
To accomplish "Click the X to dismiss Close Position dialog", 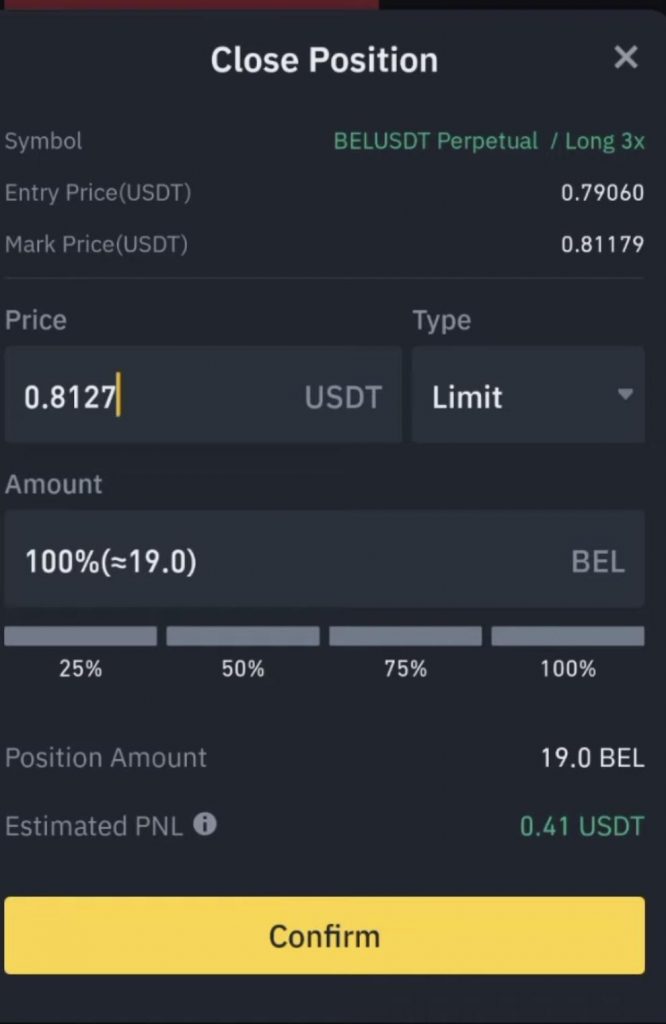I will (626, 58).
